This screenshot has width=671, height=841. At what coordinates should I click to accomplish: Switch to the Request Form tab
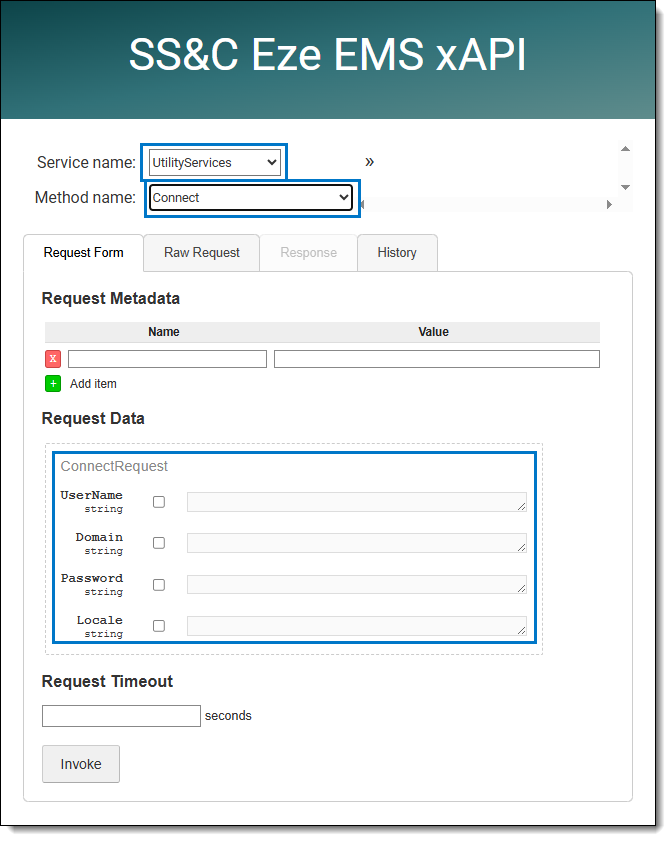[84, 253]
